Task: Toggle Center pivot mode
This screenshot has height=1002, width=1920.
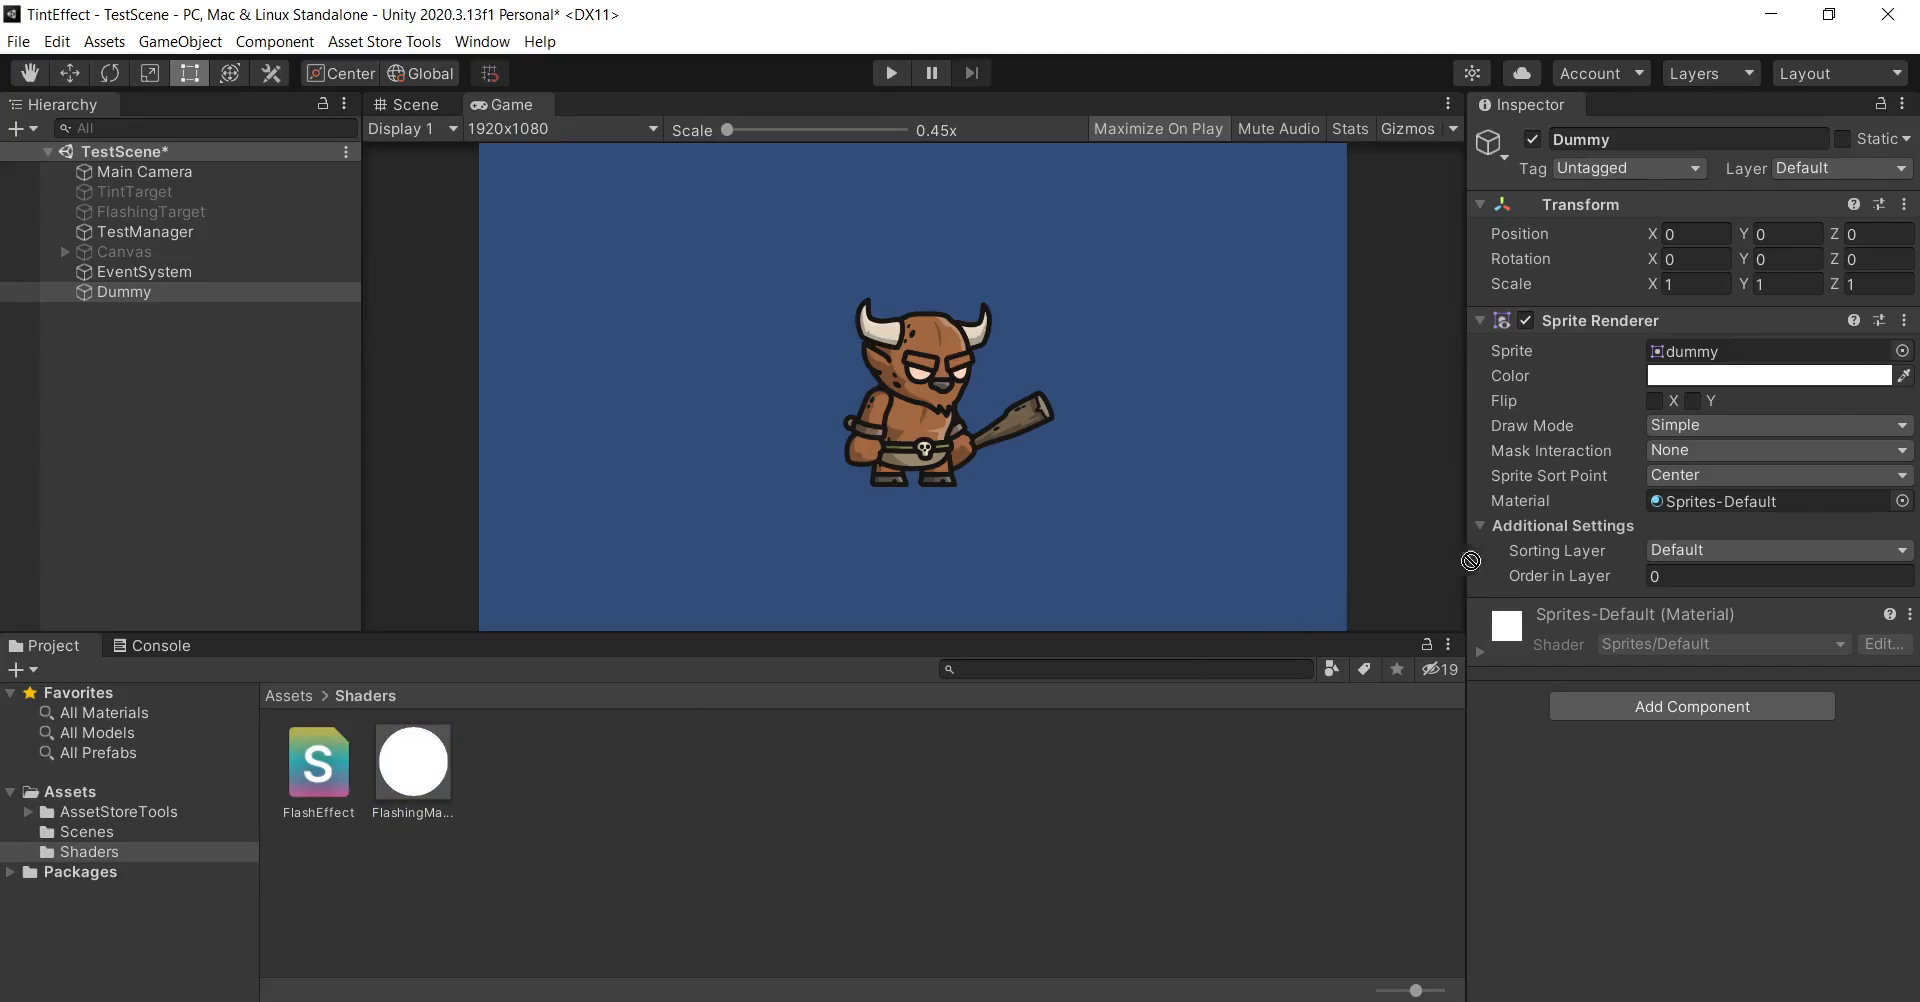Action: 341,73
